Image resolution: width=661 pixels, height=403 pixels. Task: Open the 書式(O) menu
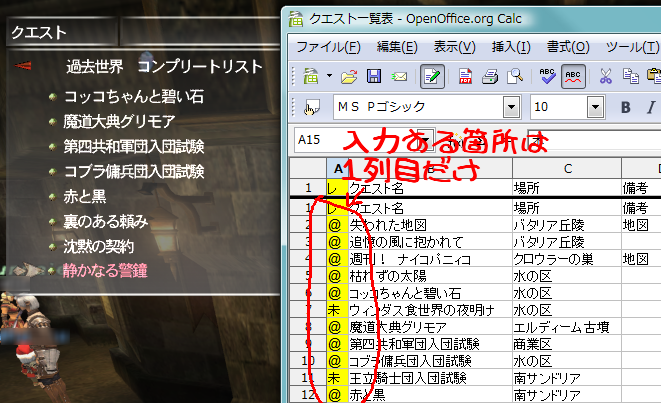pos(568,47)
